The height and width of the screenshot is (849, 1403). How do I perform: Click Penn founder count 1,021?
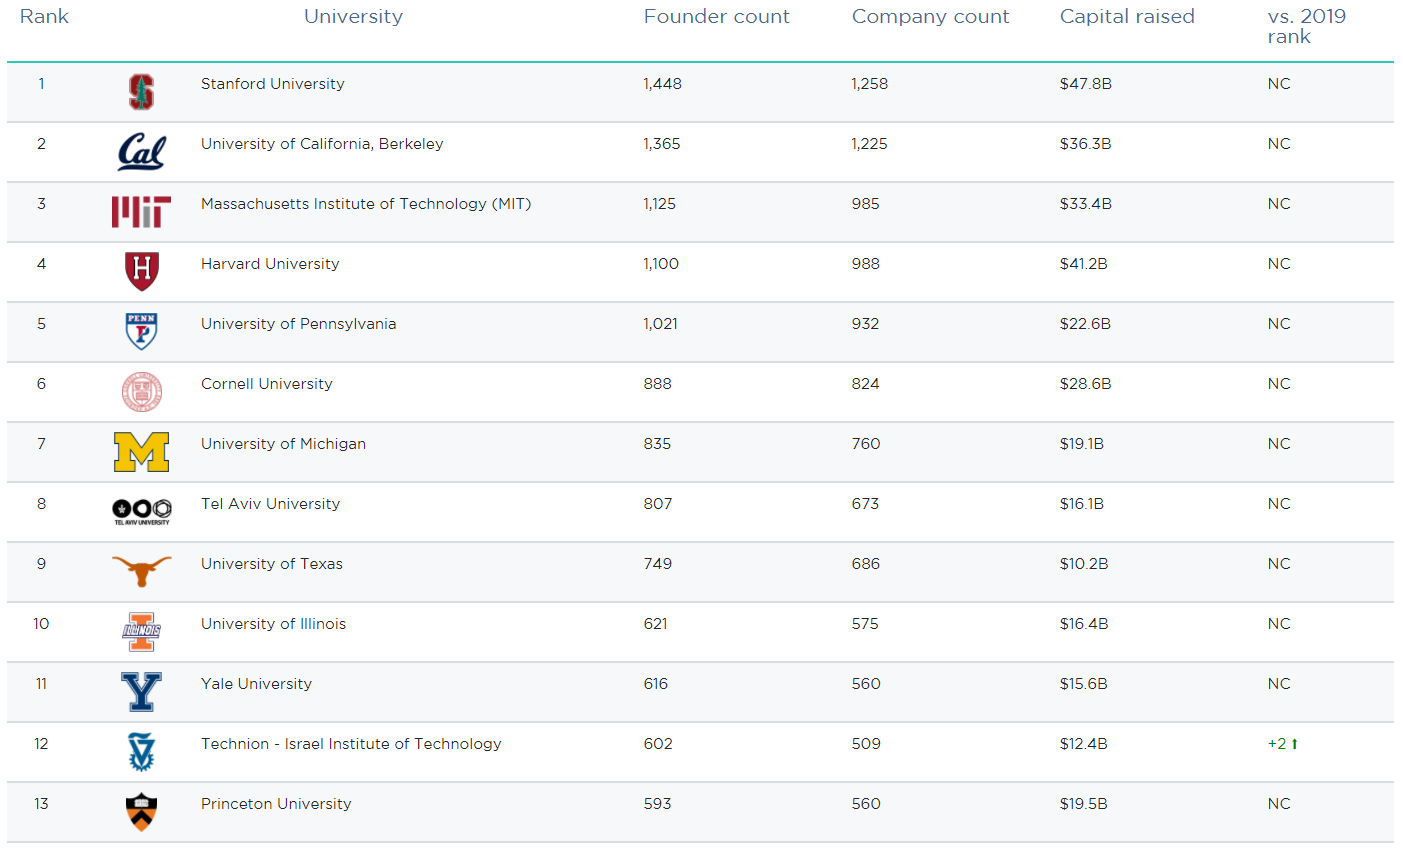pos(660,324)
